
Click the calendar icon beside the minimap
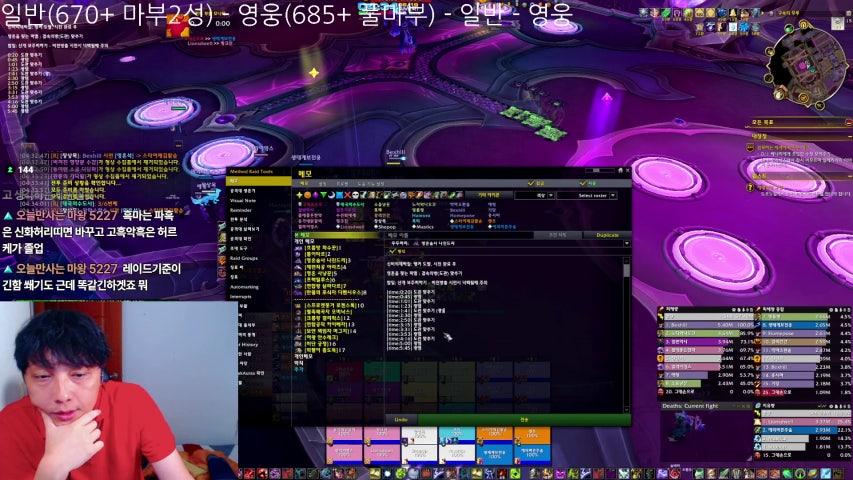pyautogui.click(x=838, y=23)
